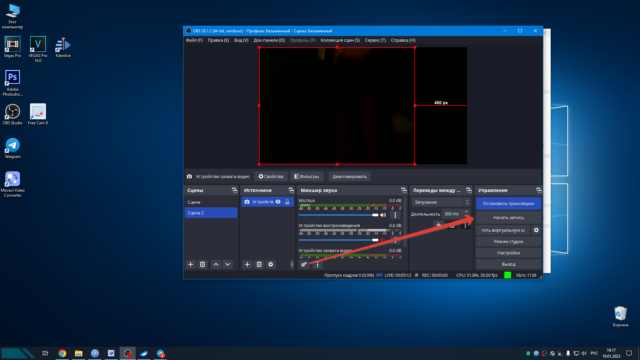Click Остановить трансляцию button
The height and width of the screenshot is (360, 640).
click(x=508, y=203)
